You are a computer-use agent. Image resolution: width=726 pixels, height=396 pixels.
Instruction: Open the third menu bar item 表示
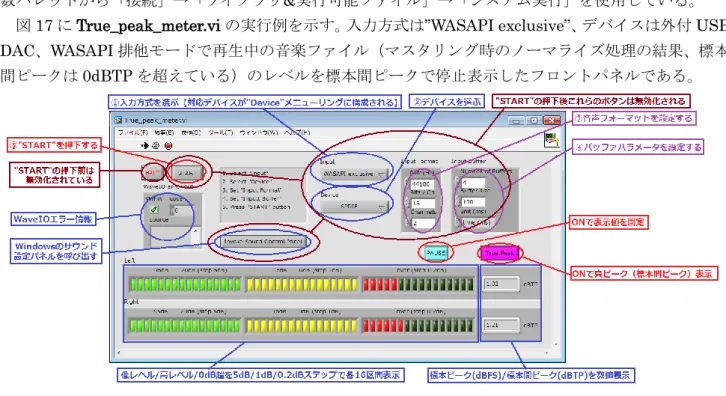191,132
